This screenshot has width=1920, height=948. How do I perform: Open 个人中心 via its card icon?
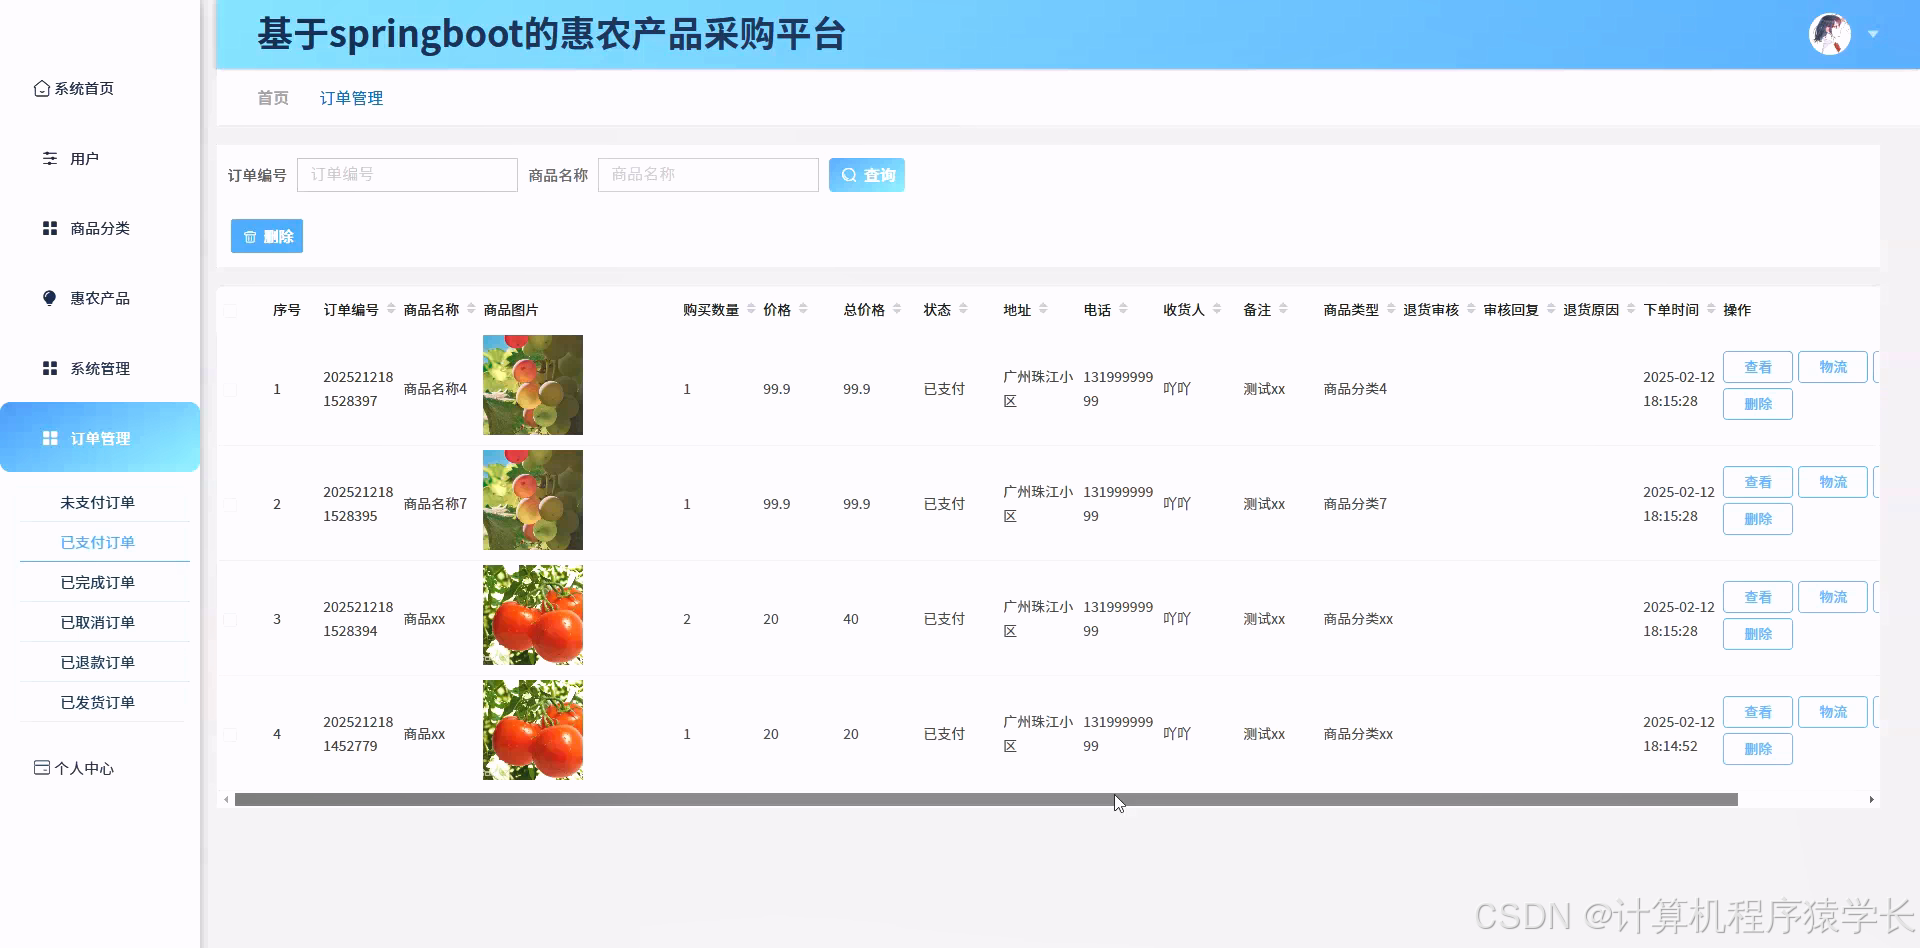pyautogui.click(x=41, y=767)
